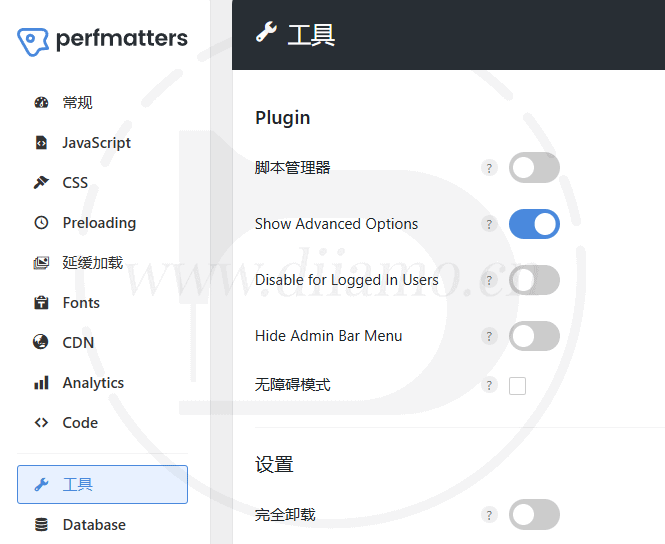The height and width of the screenshot is (544, 665).
Task: Click the Analytics bar chart icon
Action: pyautogui.click(x=41, y=382)
